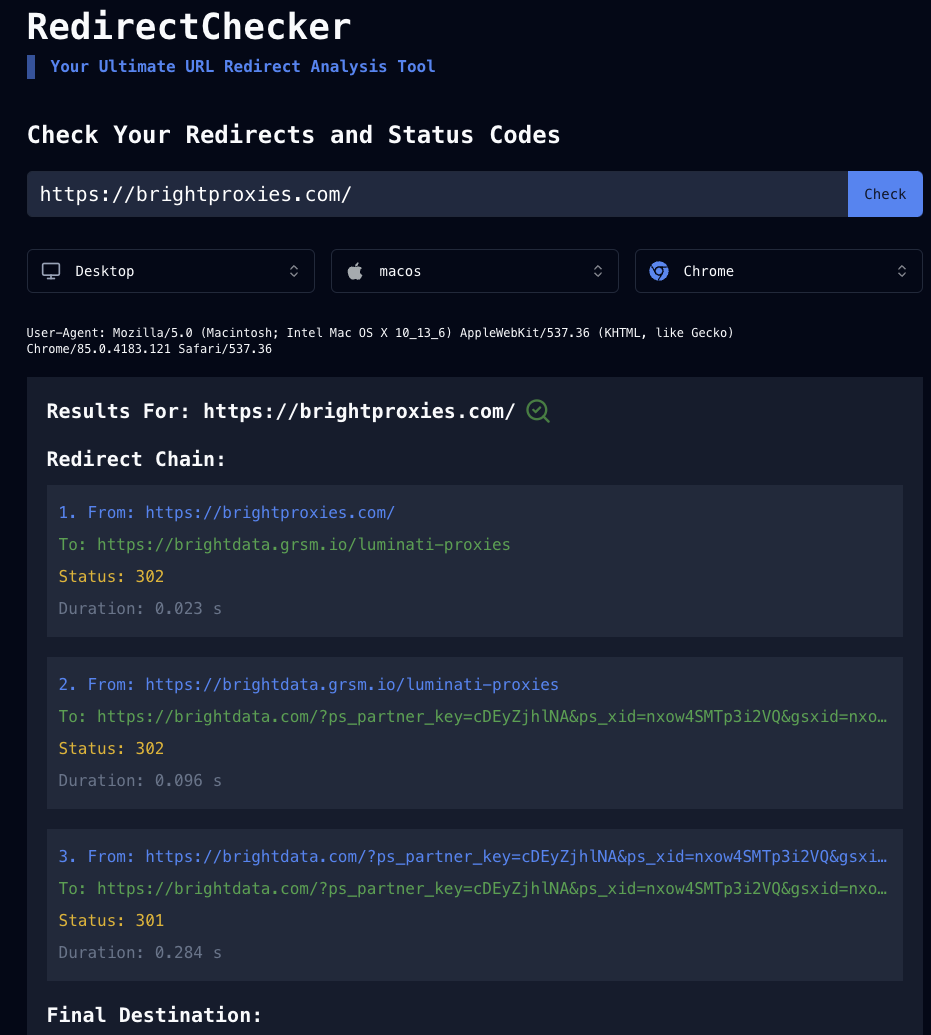Open the Desktop device dropdown
The image size is (931, 1035).
point(170,271)
